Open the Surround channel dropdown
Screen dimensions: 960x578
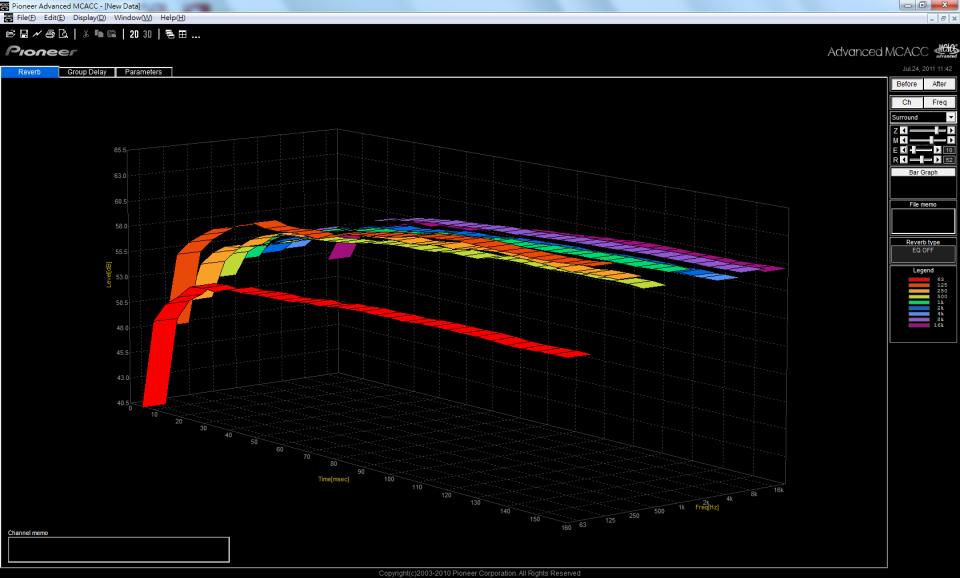pos(950,118)
